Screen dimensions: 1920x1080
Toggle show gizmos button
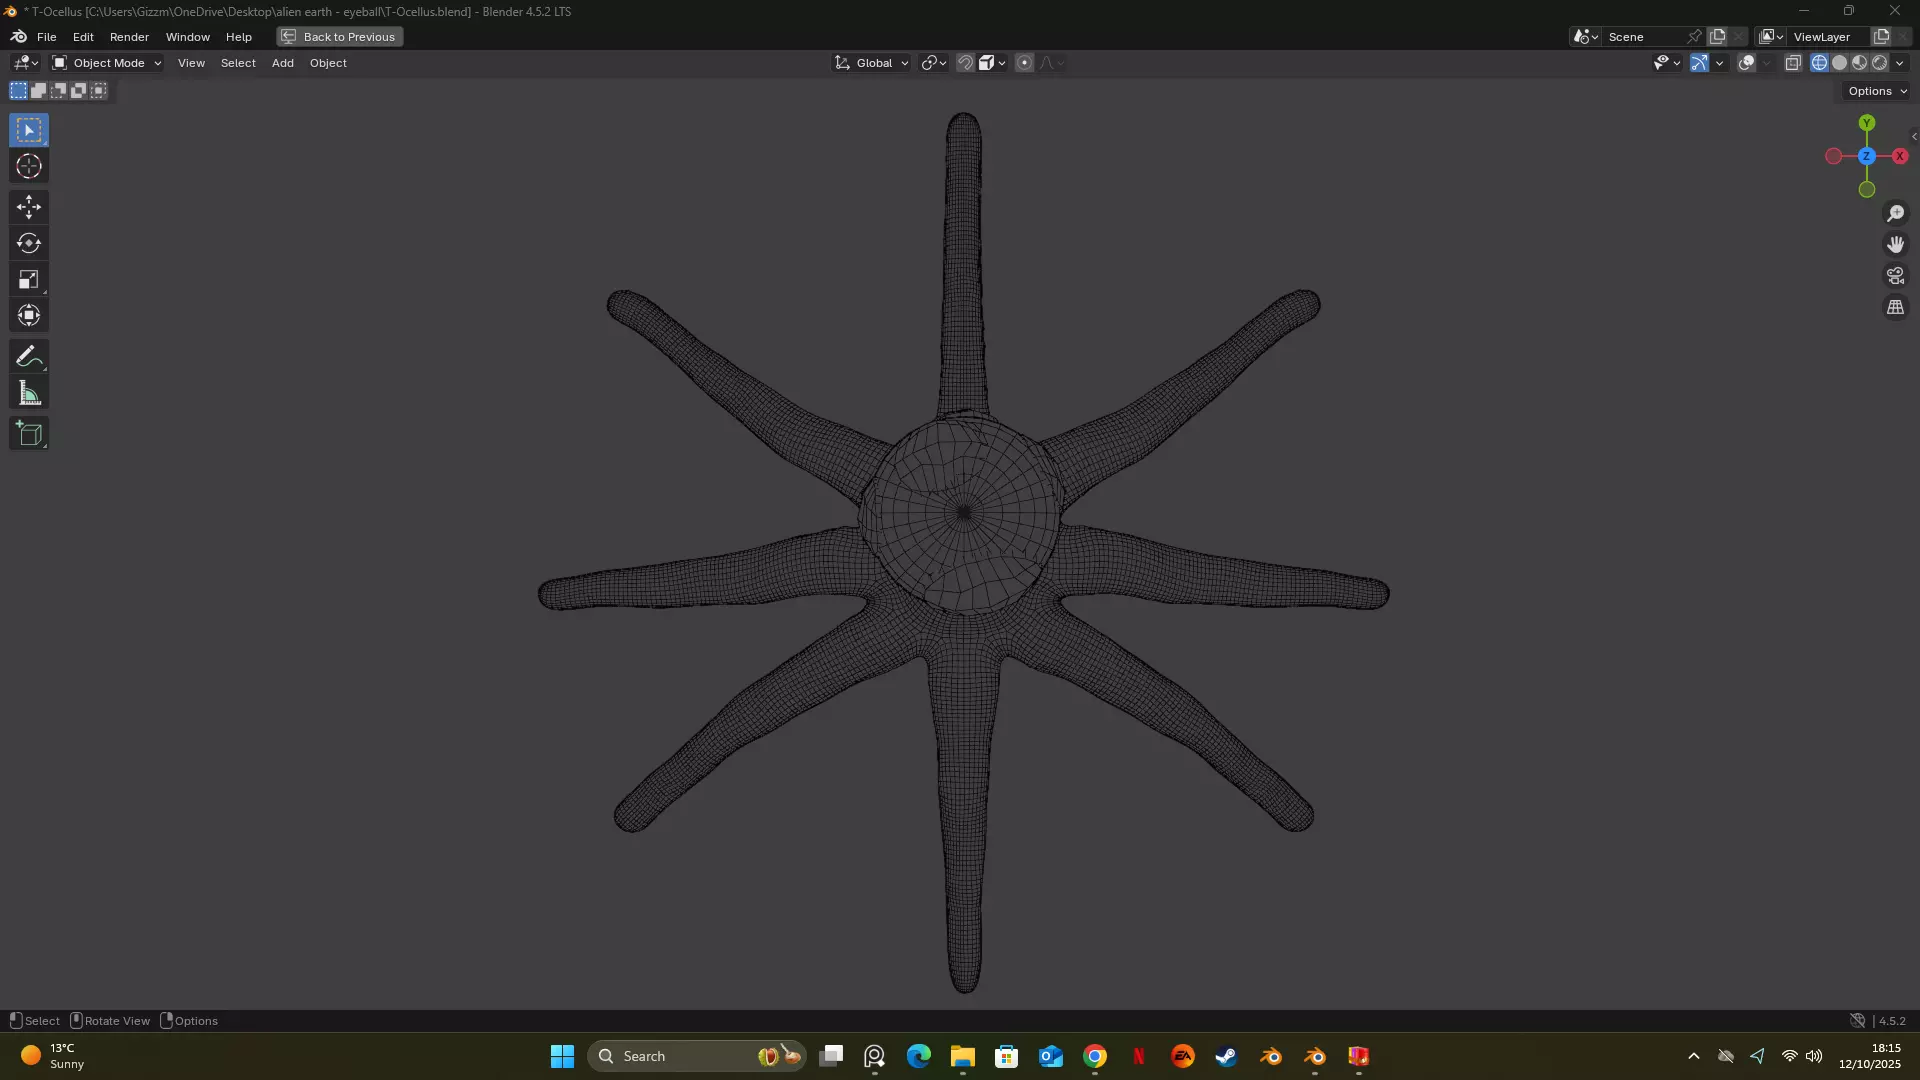(x=1699, y=63)
